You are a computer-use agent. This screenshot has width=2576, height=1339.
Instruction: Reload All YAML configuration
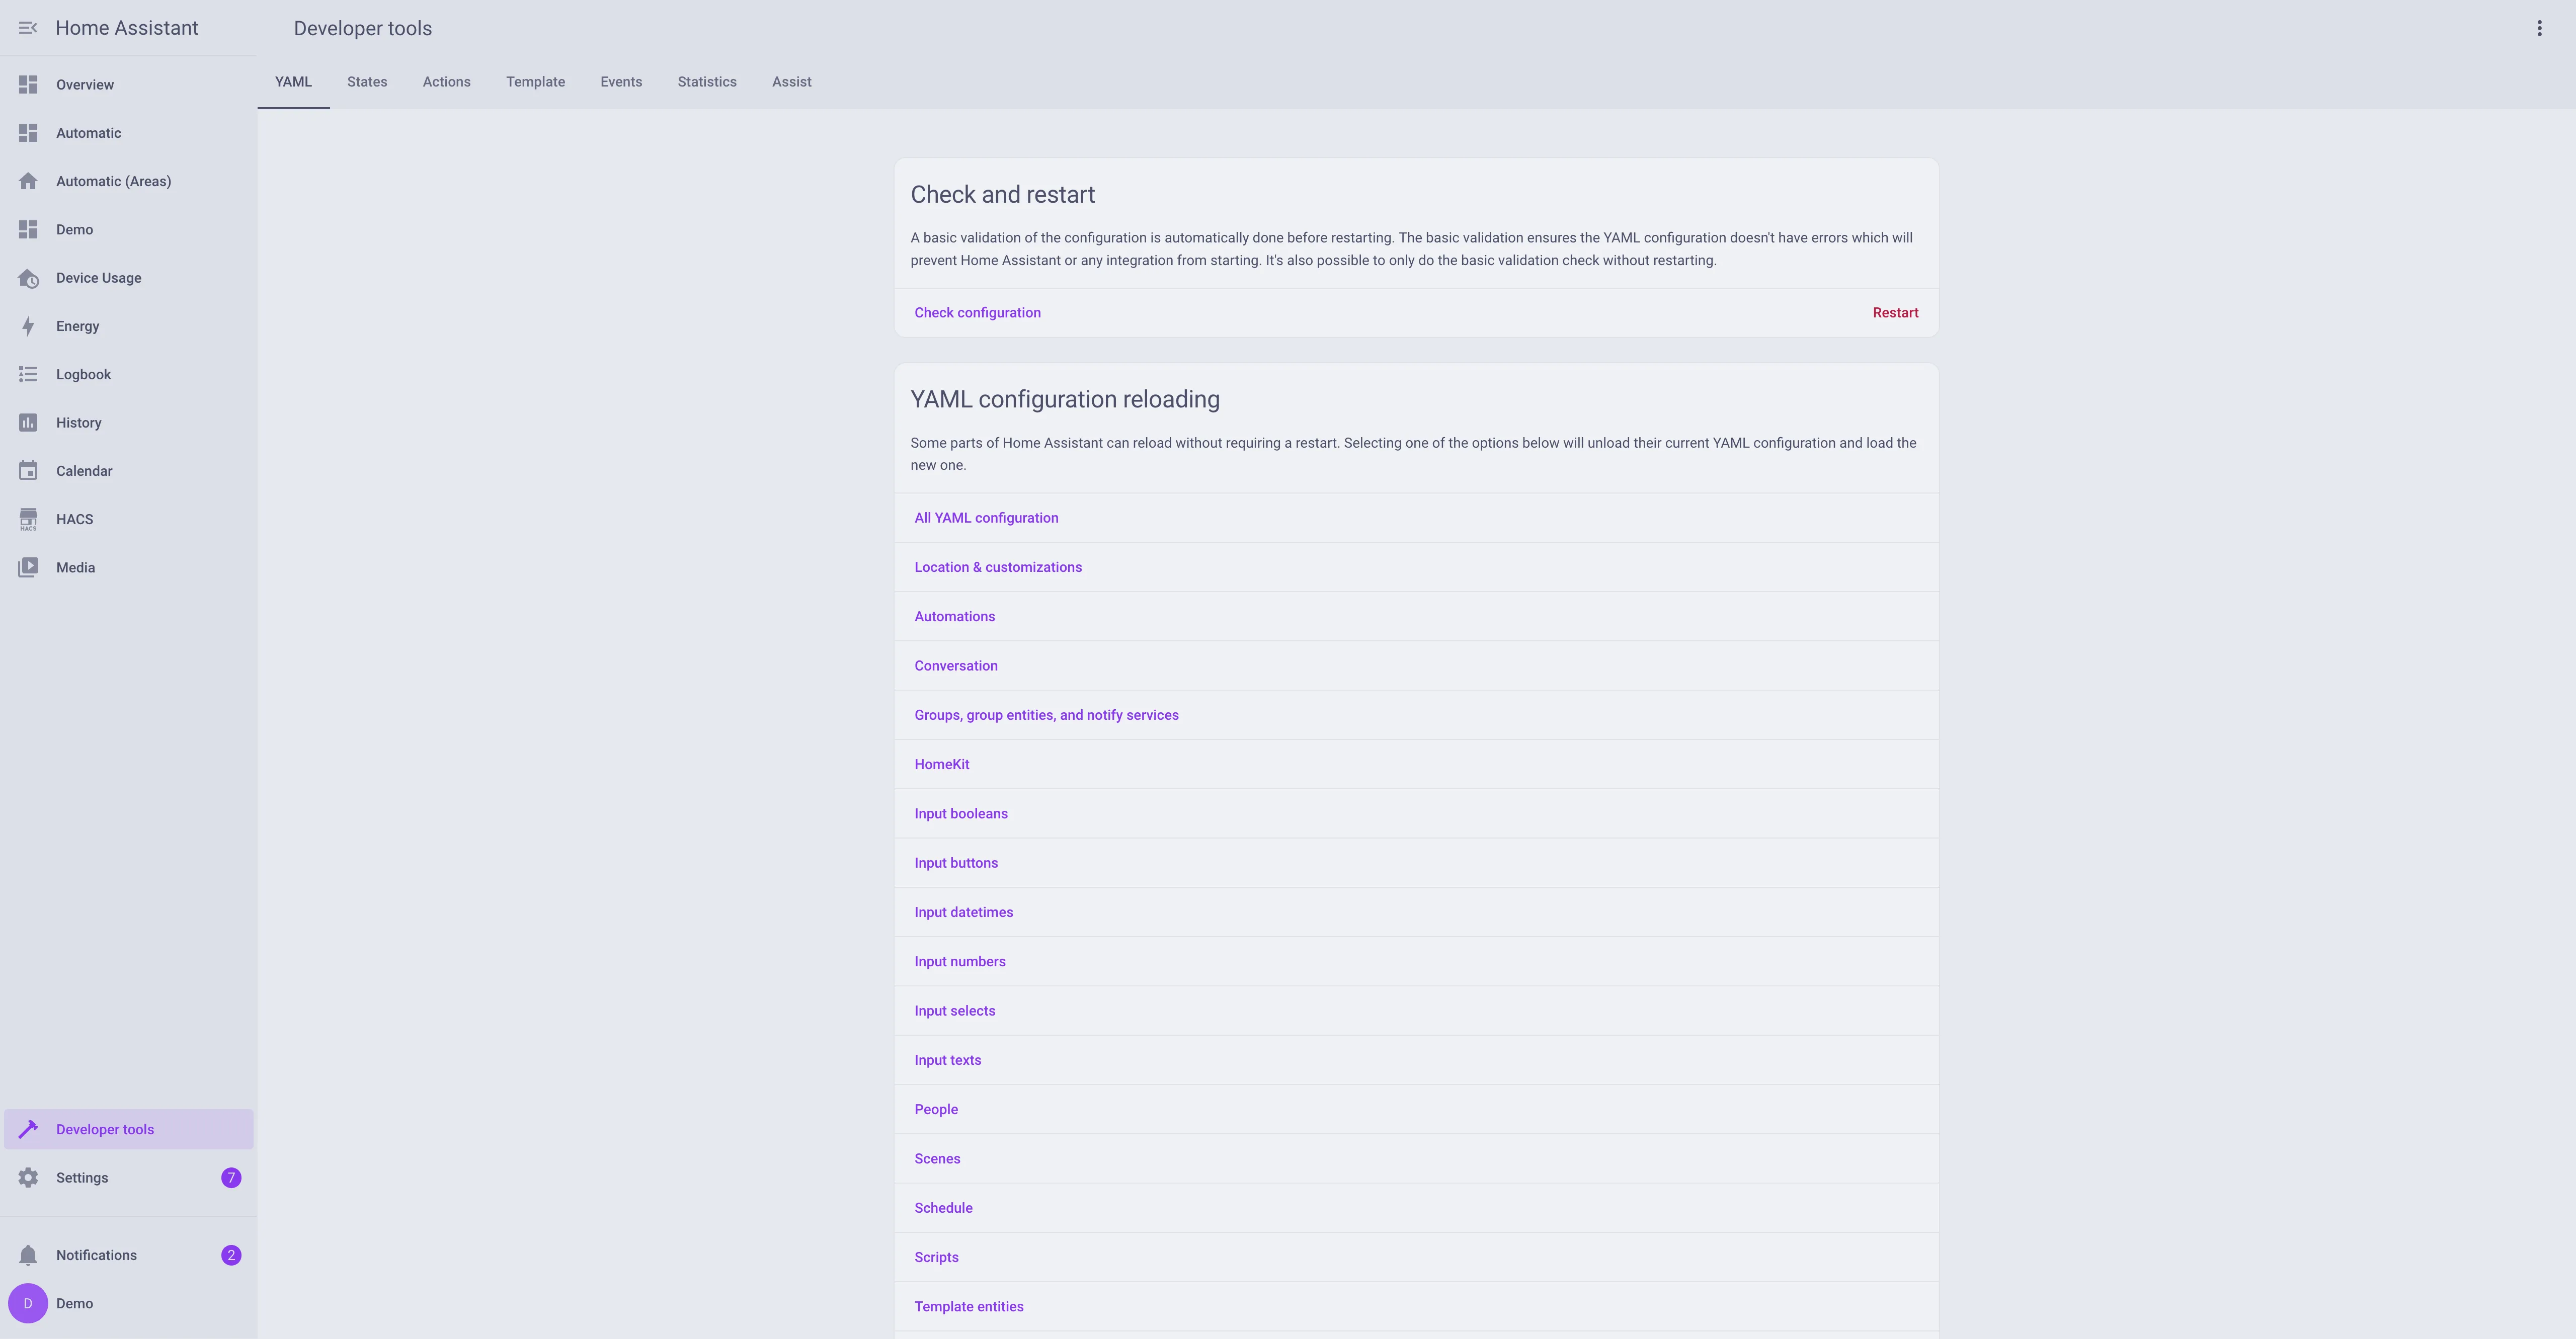986,518
